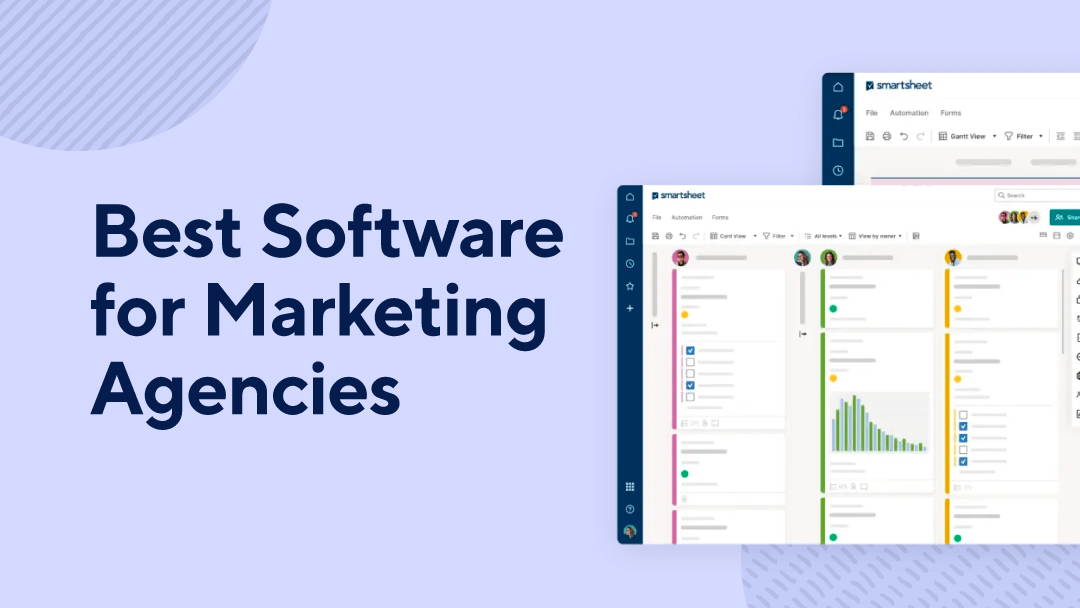Uncheck second checkbox in yellow card checklist
This screenshot has width=1080, height=608.
(963, 427)
